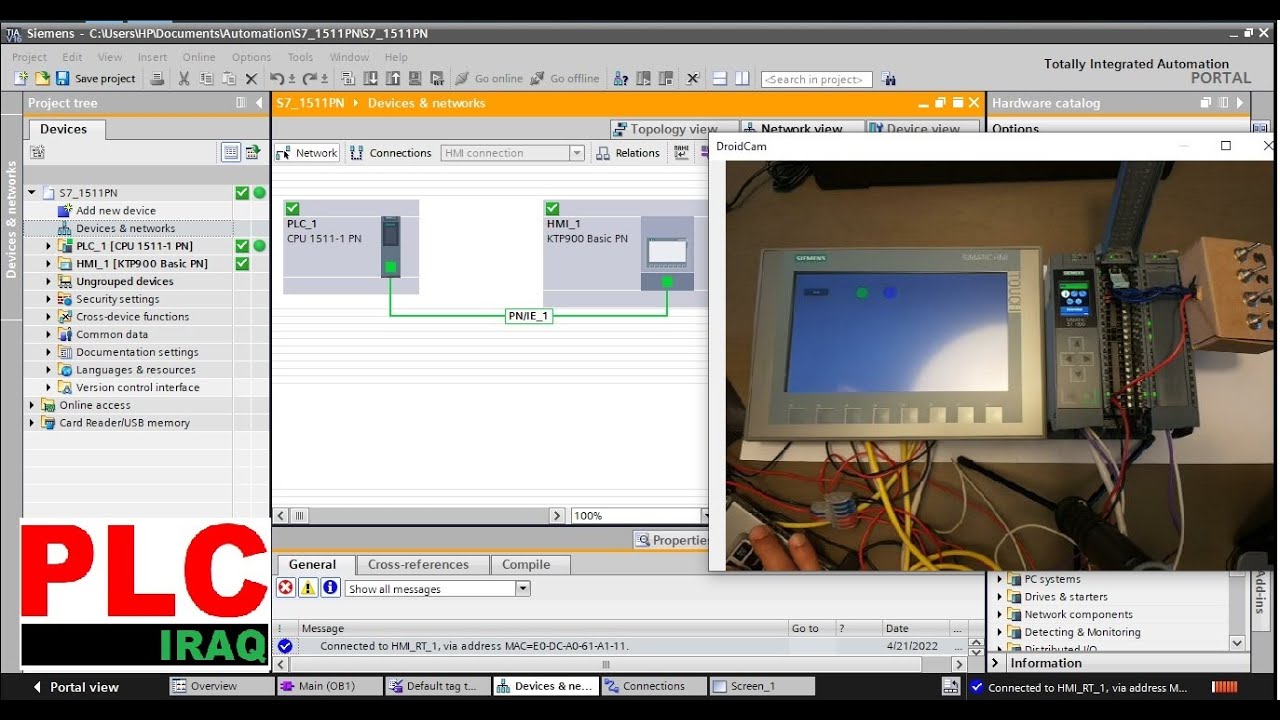Collapse the S7_1511PN project node
Viewport: 1280px width, 720px height.
(x=32, y=193)
